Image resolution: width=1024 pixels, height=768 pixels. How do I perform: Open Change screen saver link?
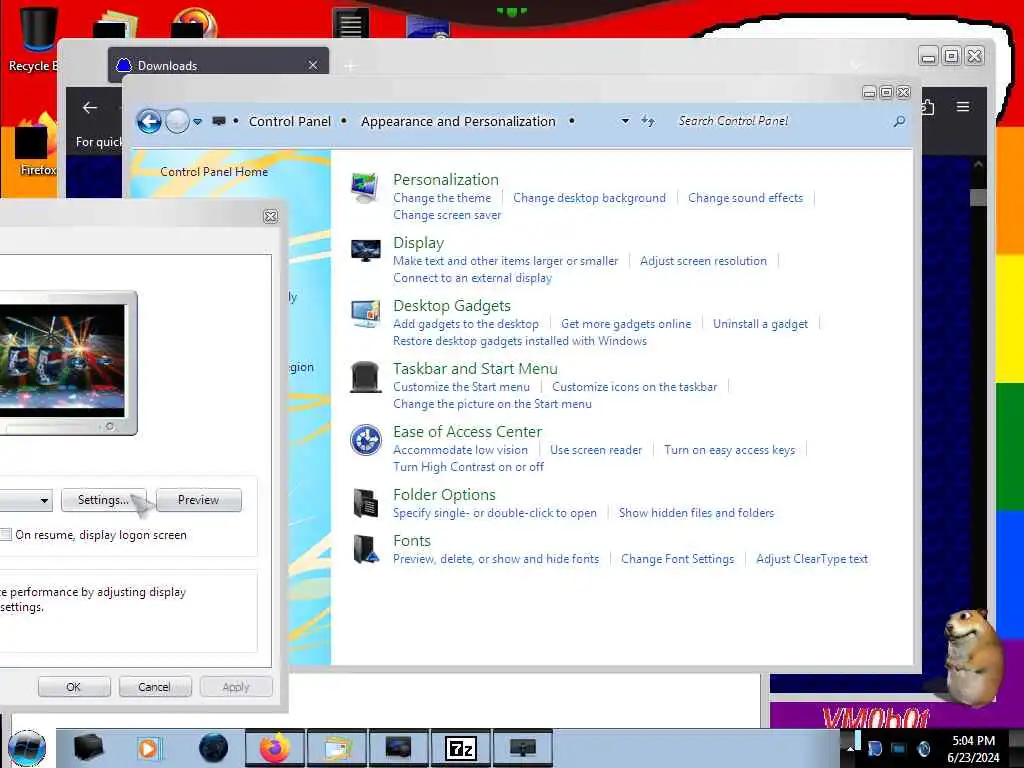point(447,215)
